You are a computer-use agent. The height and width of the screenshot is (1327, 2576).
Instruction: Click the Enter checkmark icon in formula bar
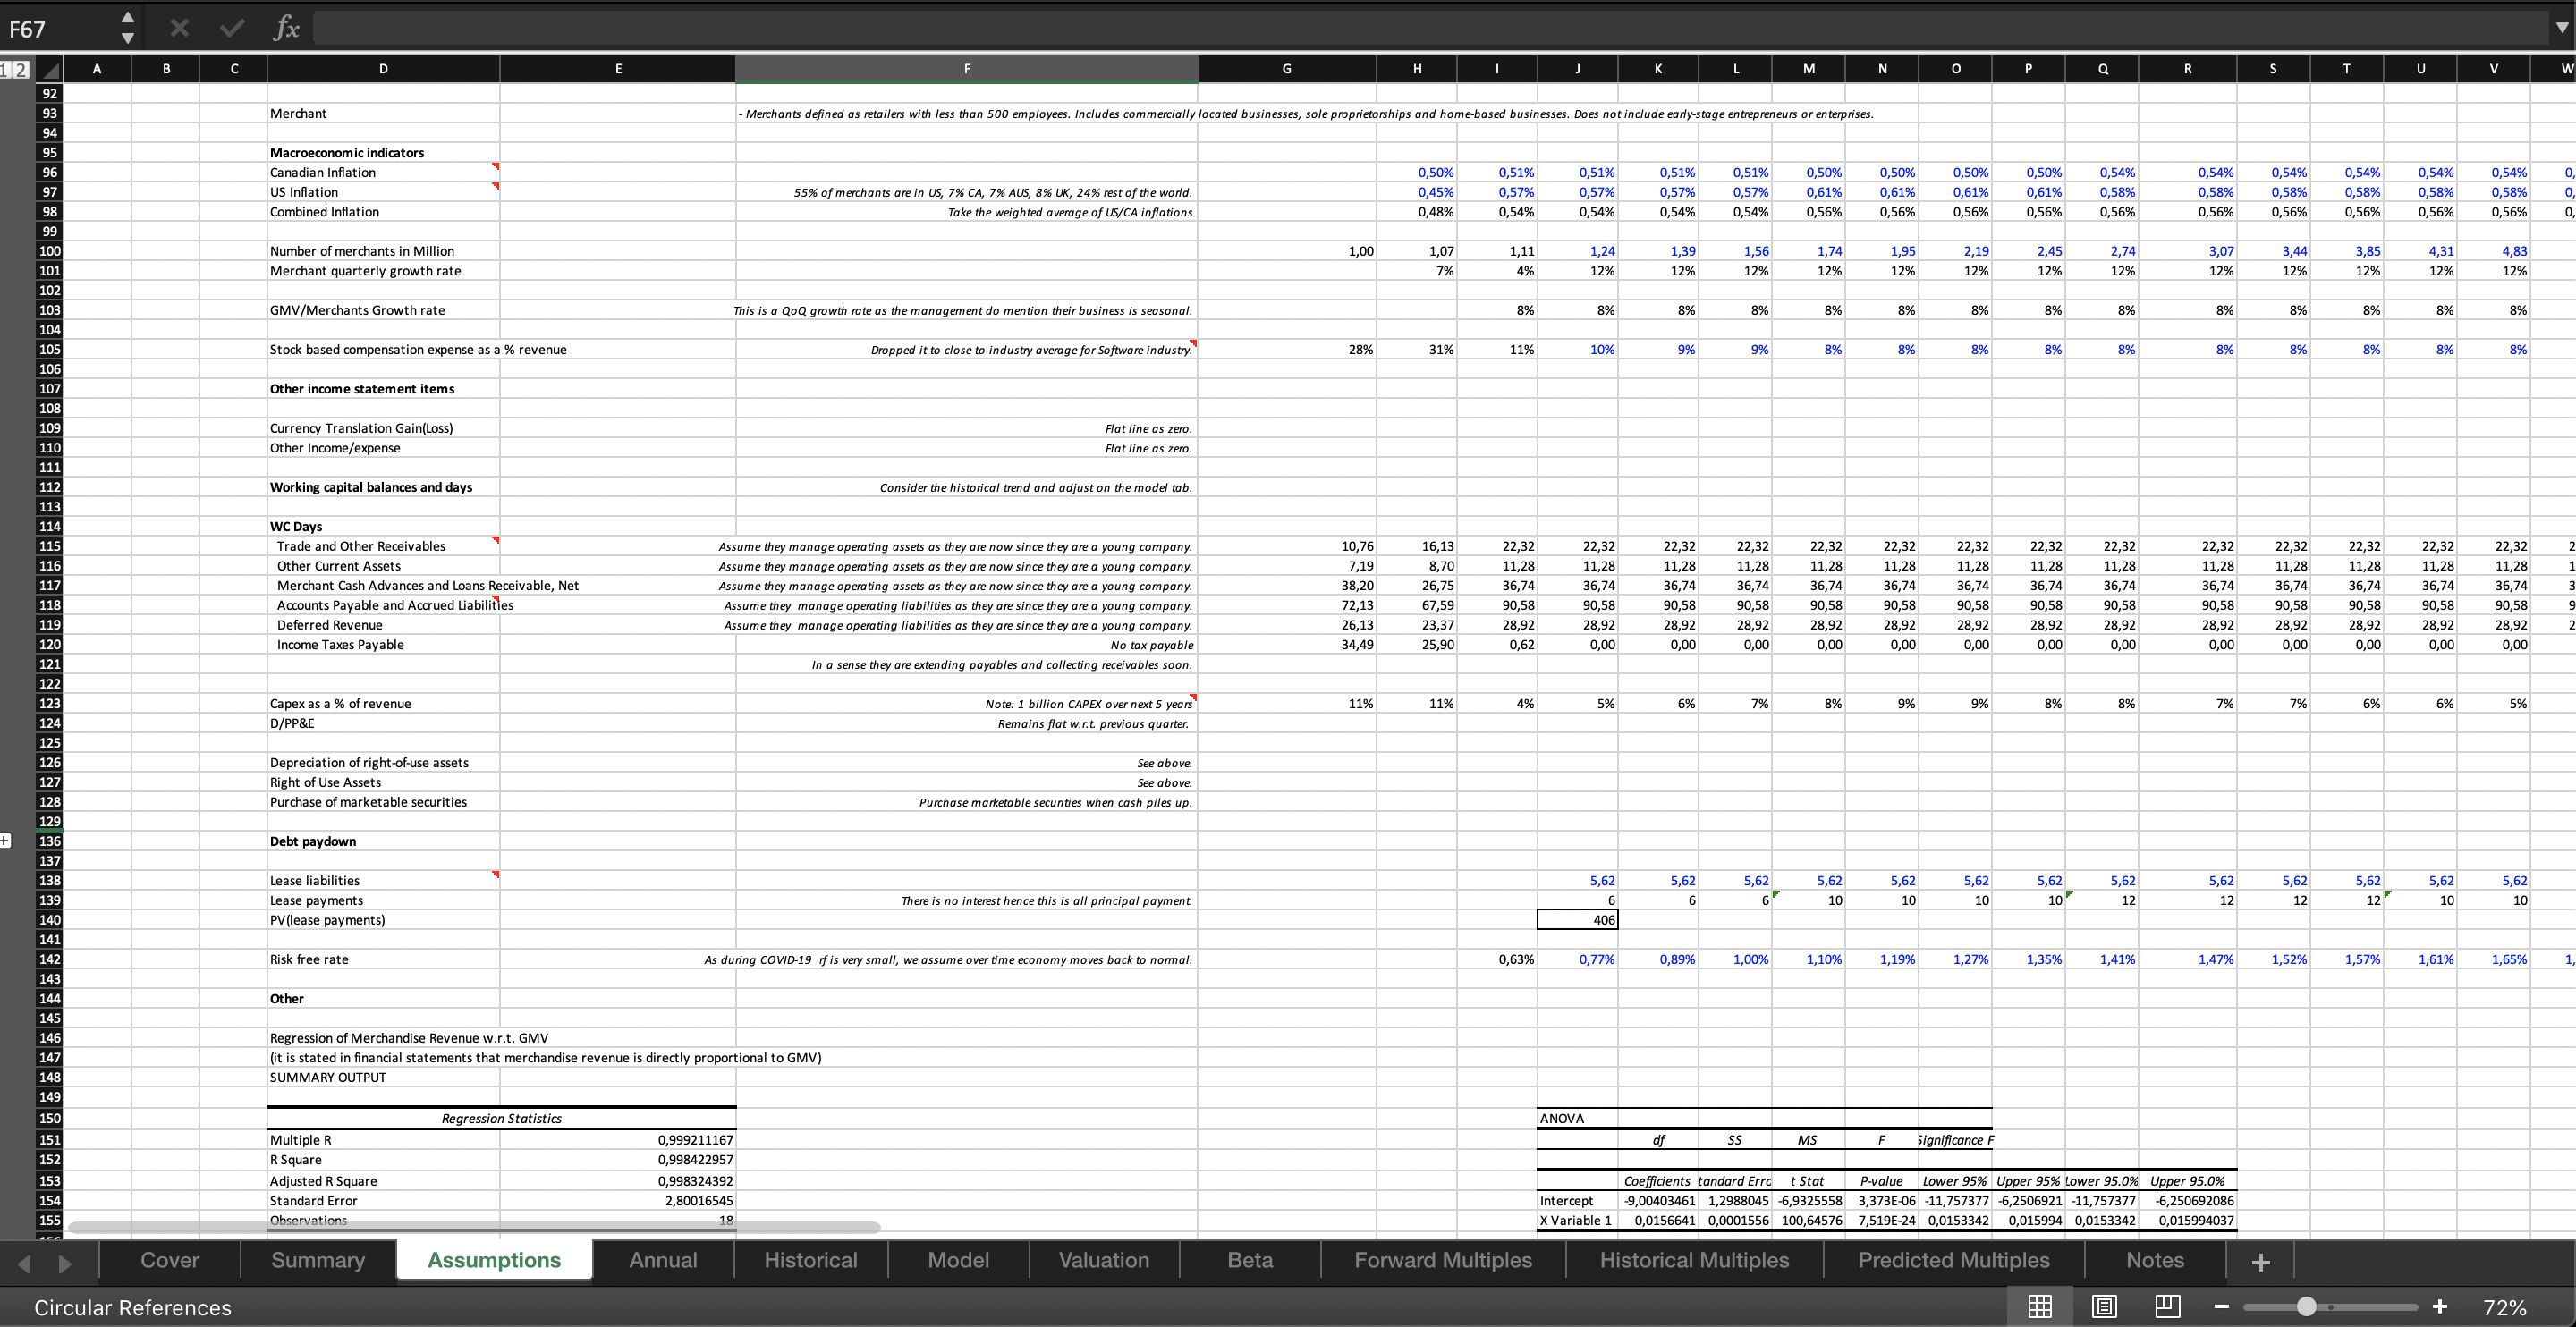click(232, 28)
